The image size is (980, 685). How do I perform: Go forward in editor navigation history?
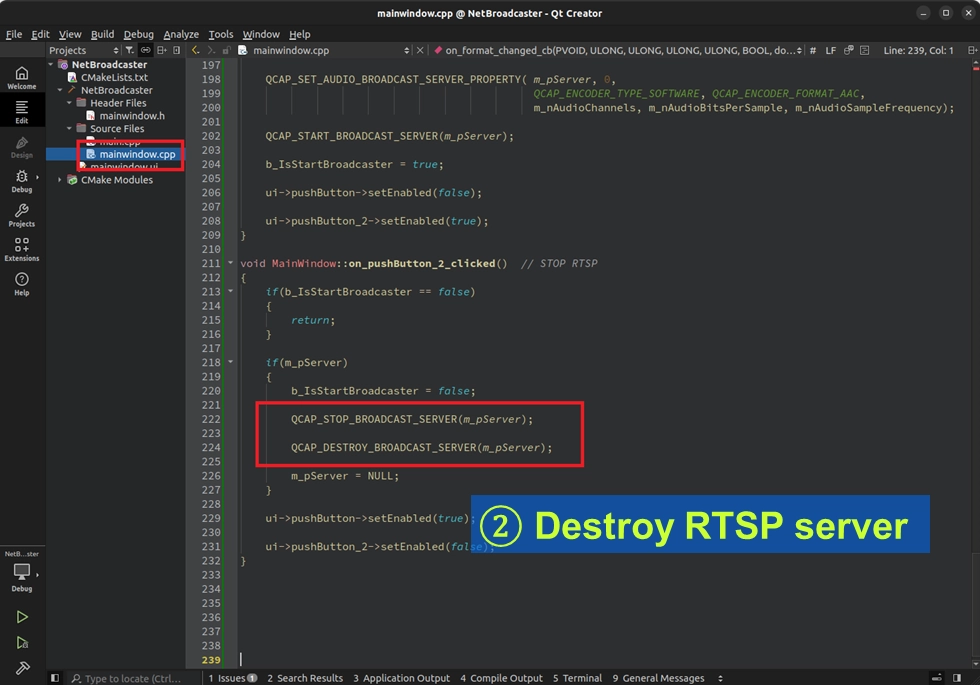211,50
